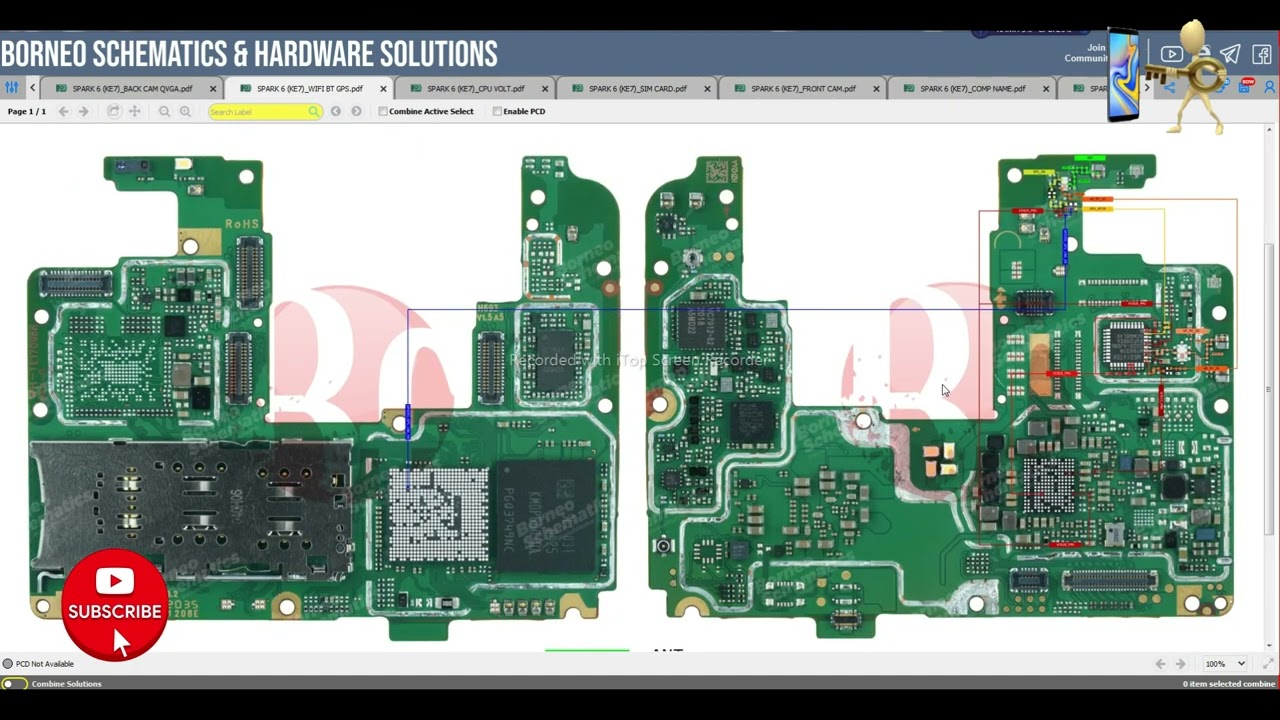
Task: Click the bottom-bar next arrow
Action: (x=1181, y=664)
